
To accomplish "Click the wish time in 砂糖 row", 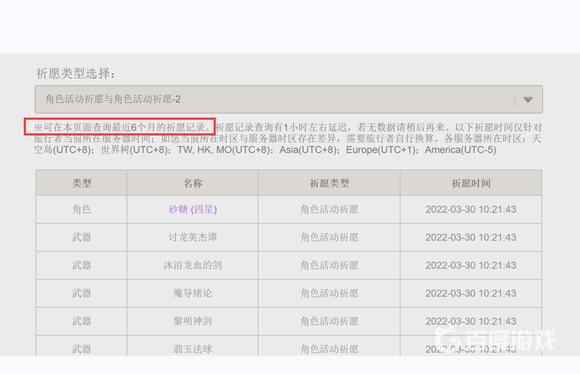I will [471, 209].
